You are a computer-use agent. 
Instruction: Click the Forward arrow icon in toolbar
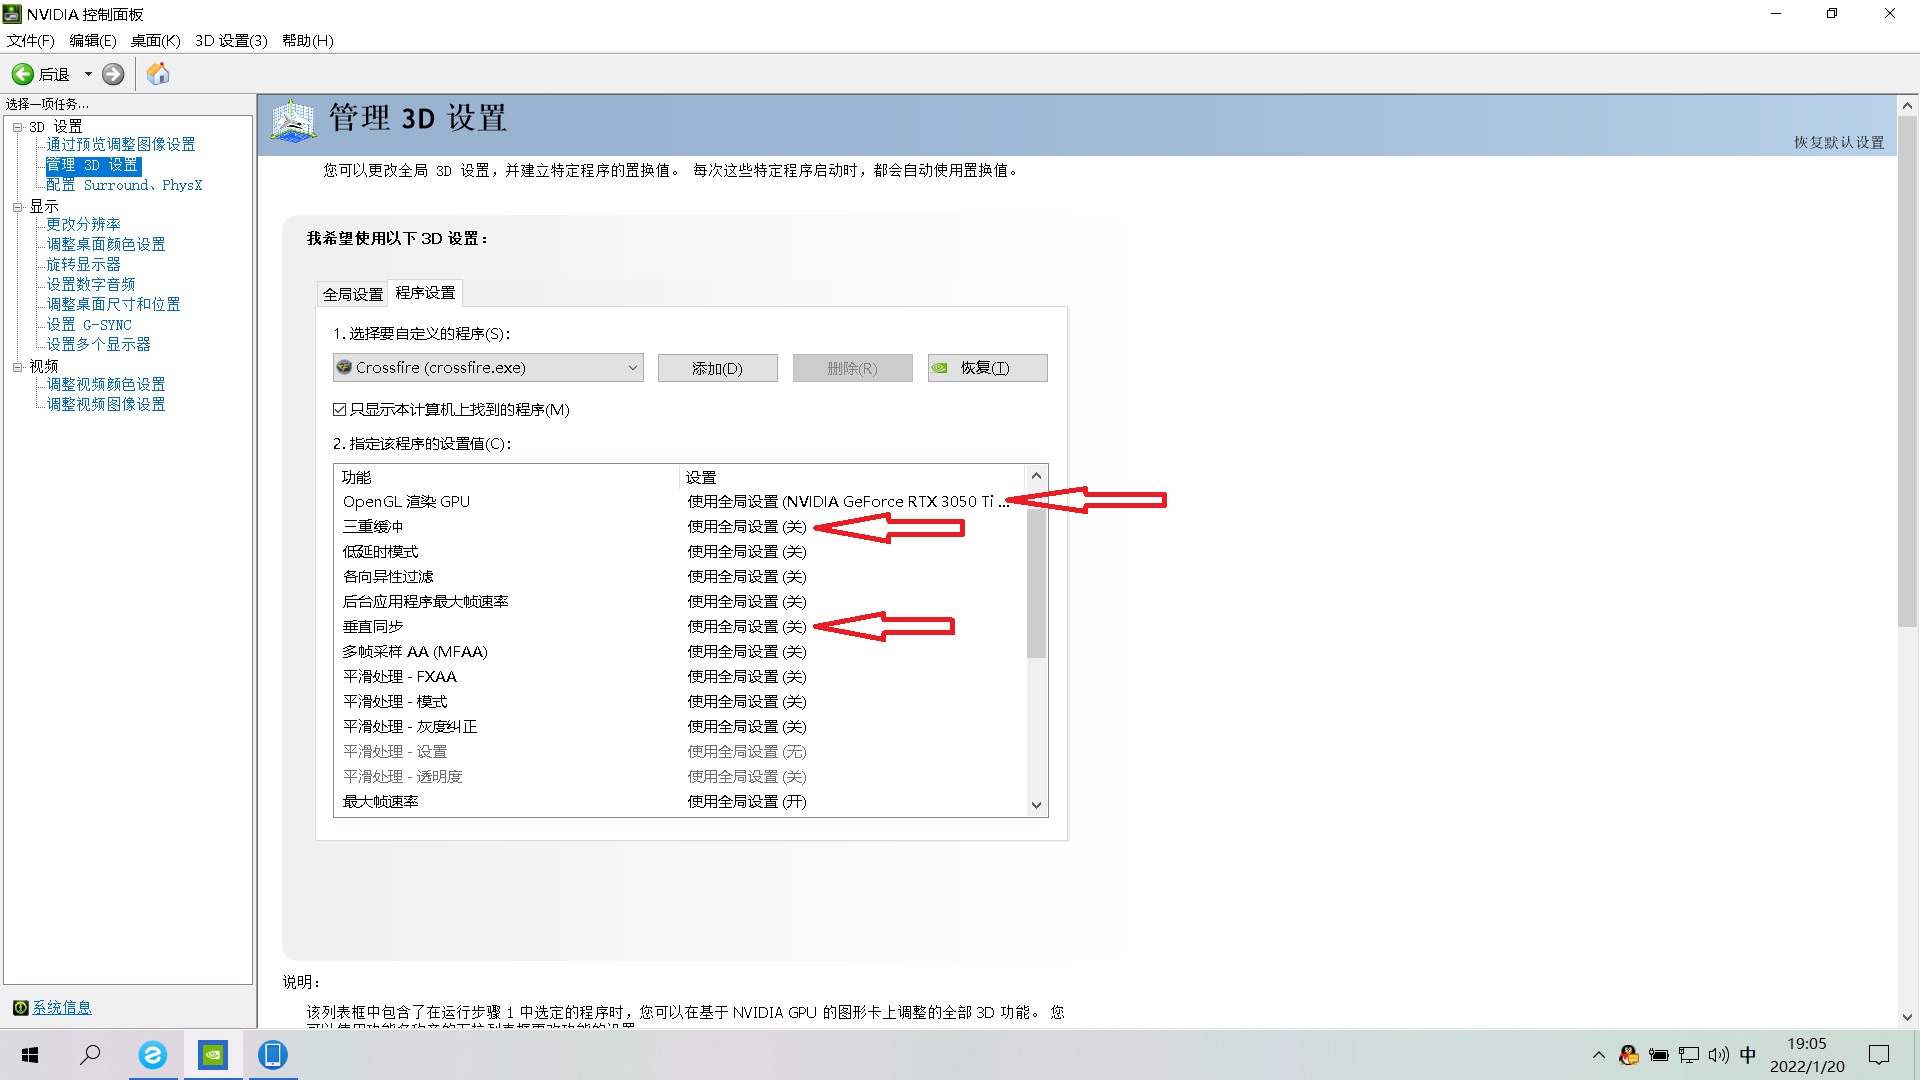point(113,74)
